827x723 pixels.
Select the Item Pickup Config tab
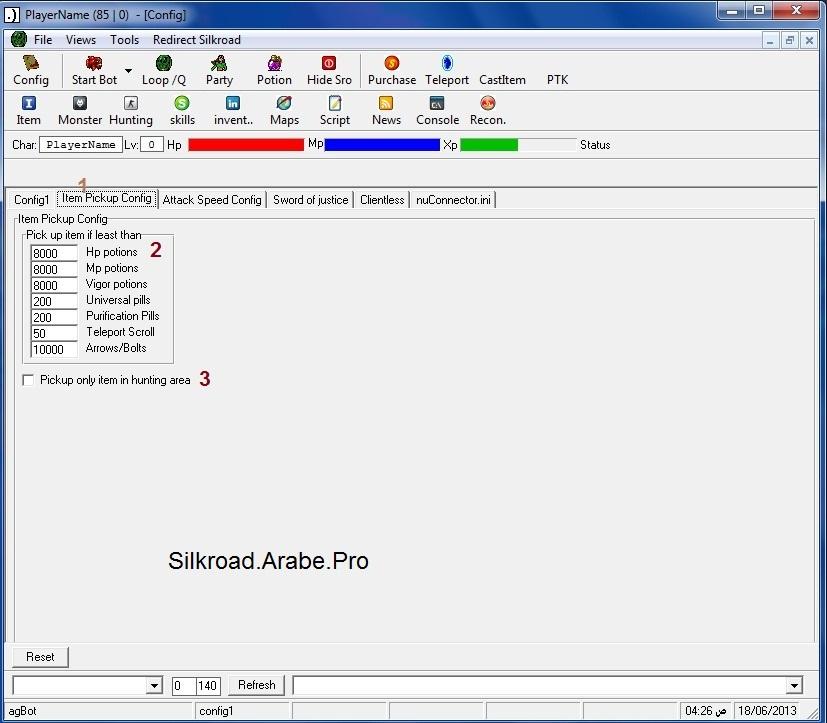tap(107, 198)
